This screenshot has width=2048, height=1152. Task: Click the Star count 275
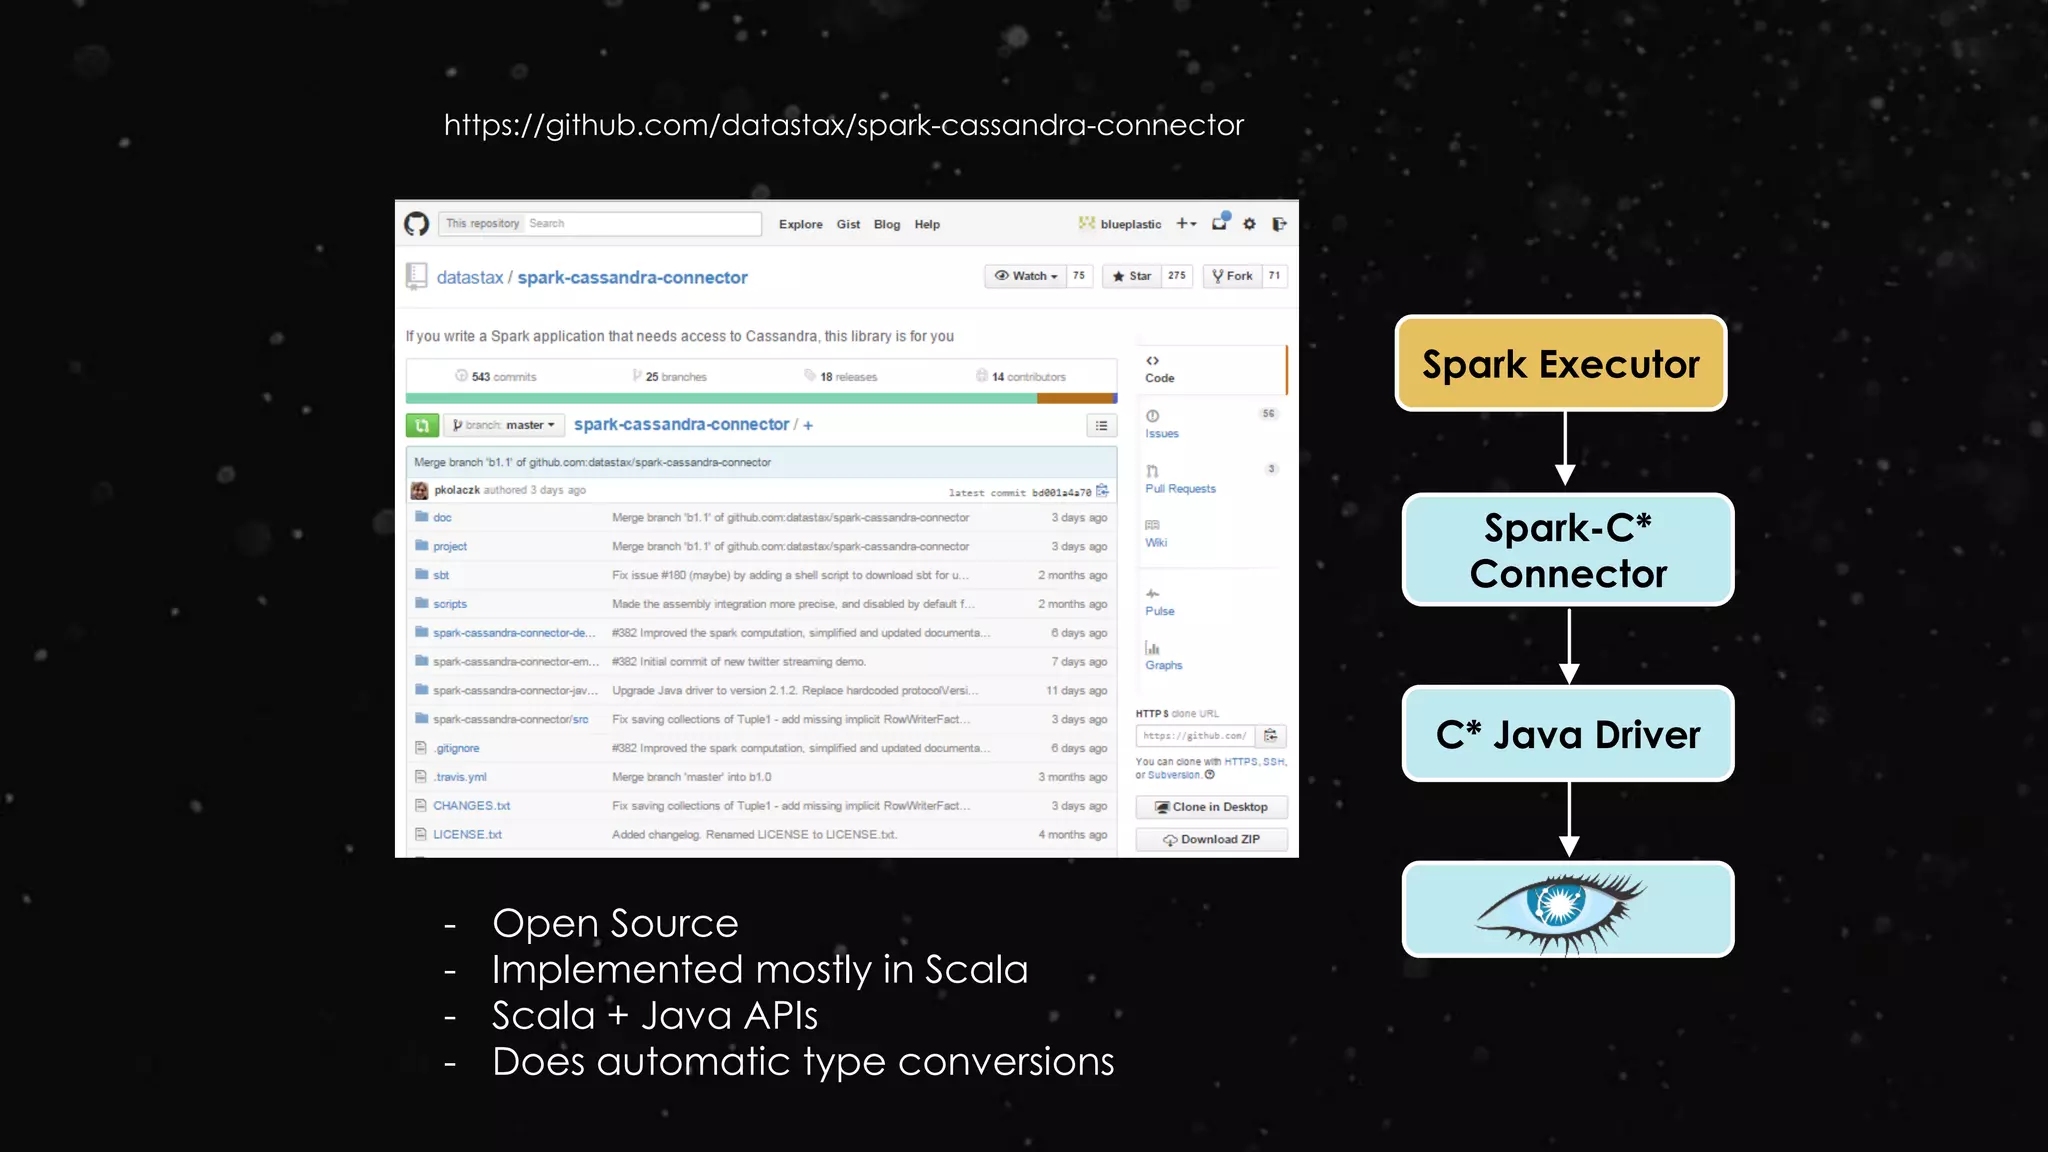coord(1177,276)
